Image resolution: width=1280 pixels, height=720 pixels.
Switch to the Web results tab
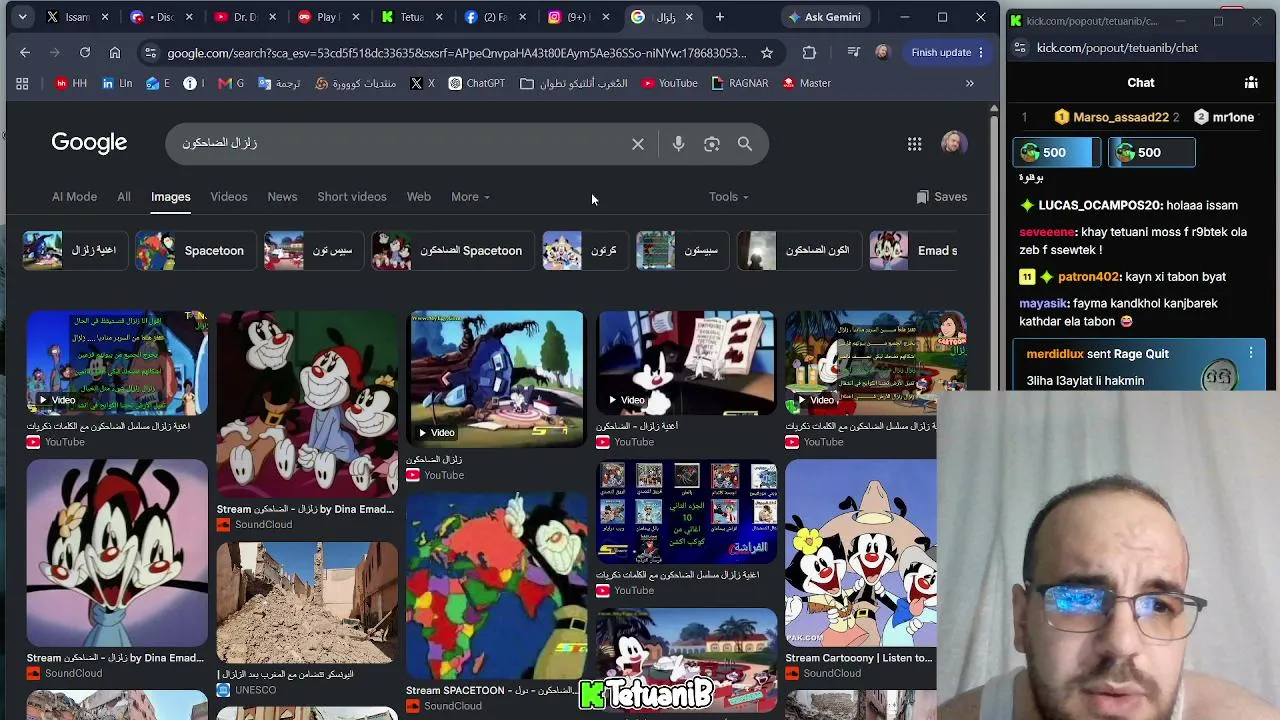[419, 197]
